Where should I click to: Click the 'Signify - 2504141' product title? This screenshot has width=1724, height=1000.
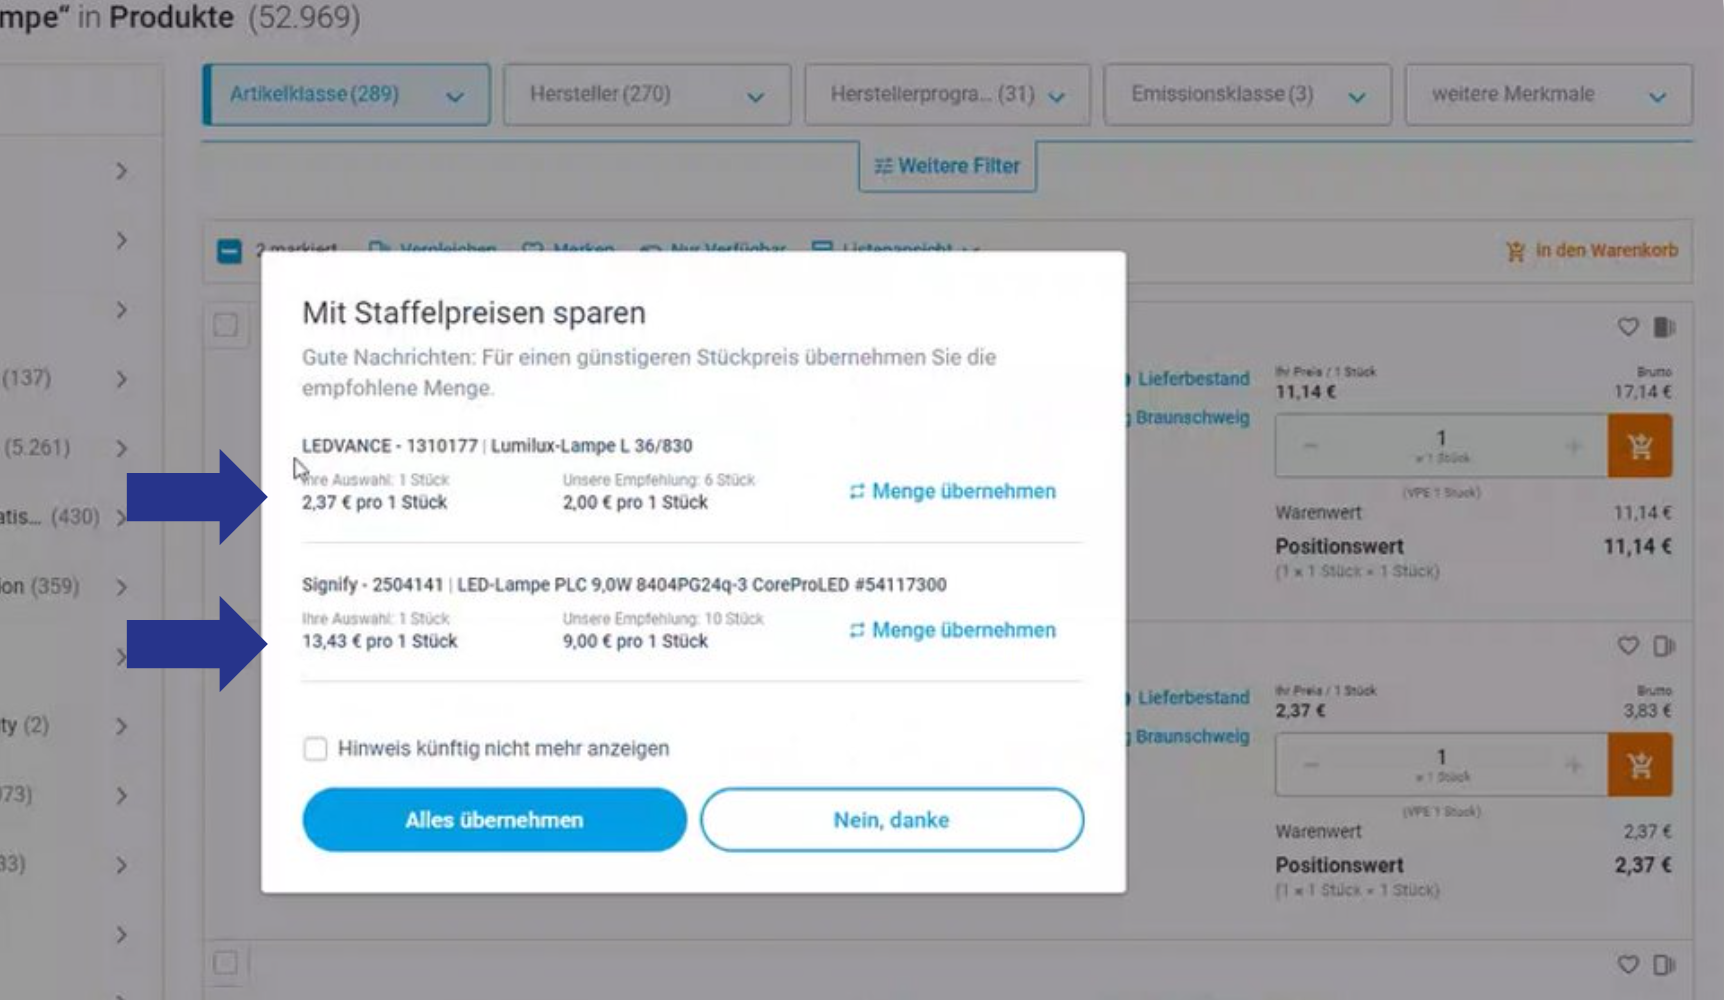pos(372,585)
